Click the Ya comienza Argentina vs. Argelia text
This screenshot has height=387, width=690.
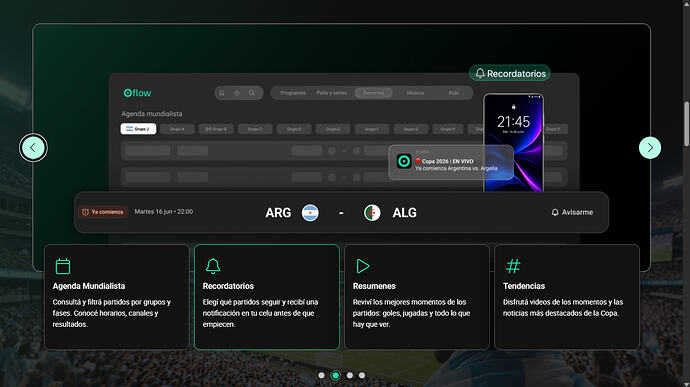pyautogui.click(x=456, y=168)
